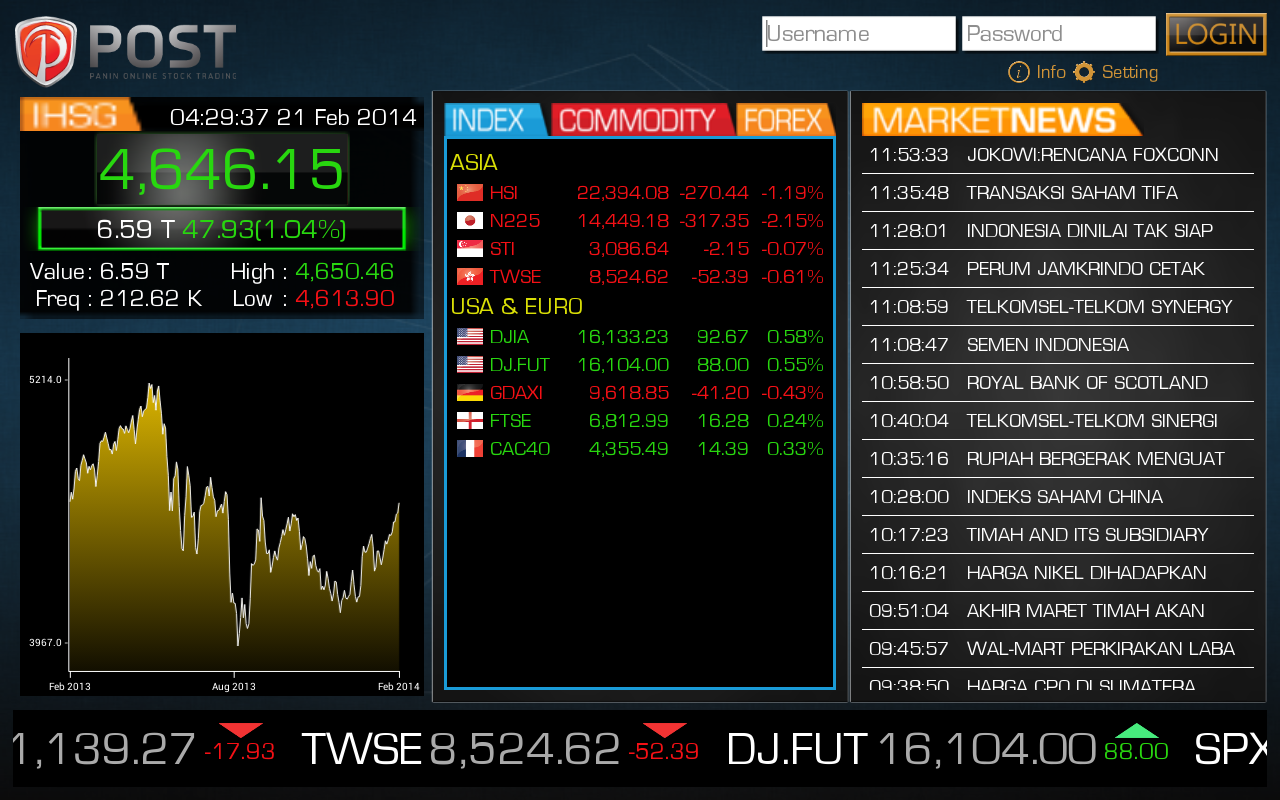Click the red down arrow above -52.39 in ticker
The width and height of the screenshot is (1280, 800).
665,730
